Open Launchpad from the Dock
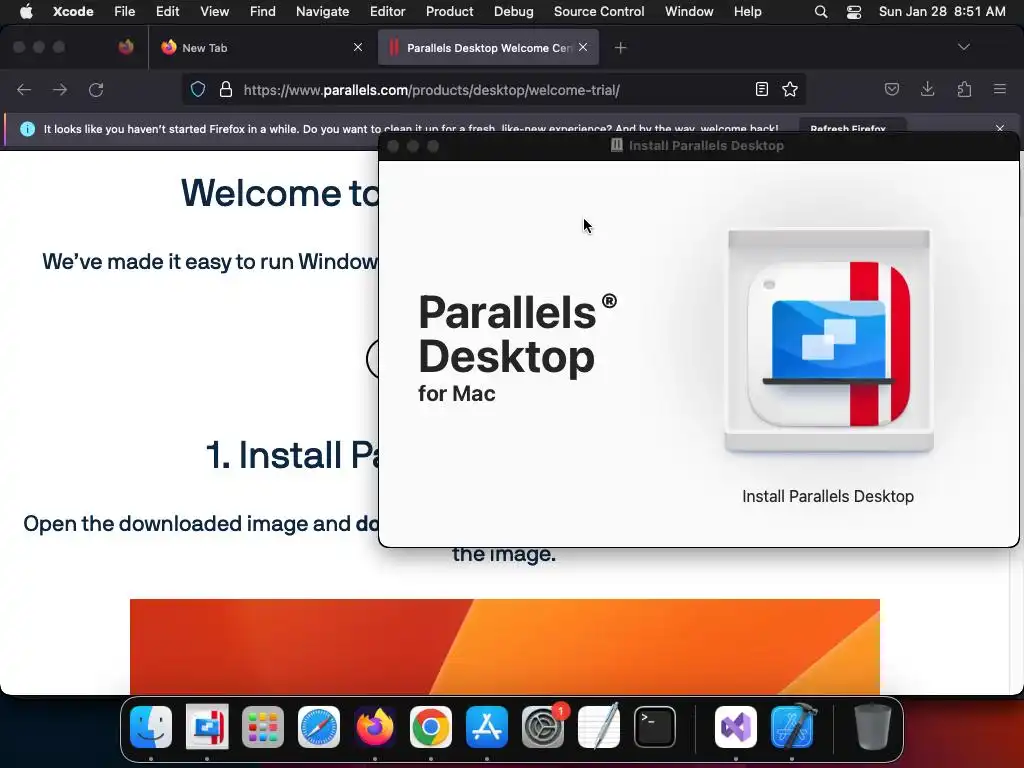This screenshot has height=768, width=1024. coord(263,727)
